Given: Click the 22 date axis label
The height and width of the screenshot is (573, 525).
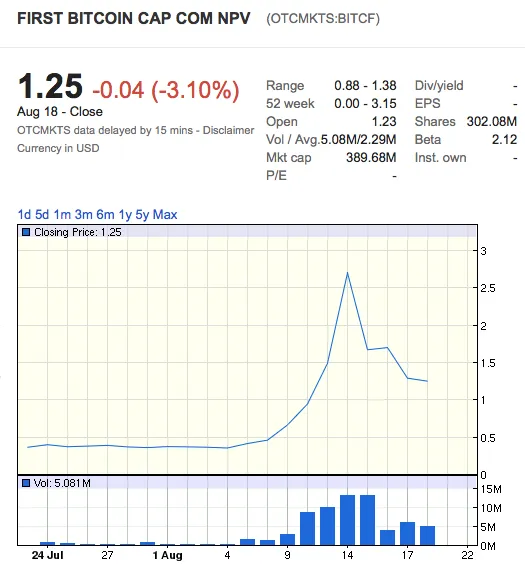Looking at the screenshot, I should 467,555.
